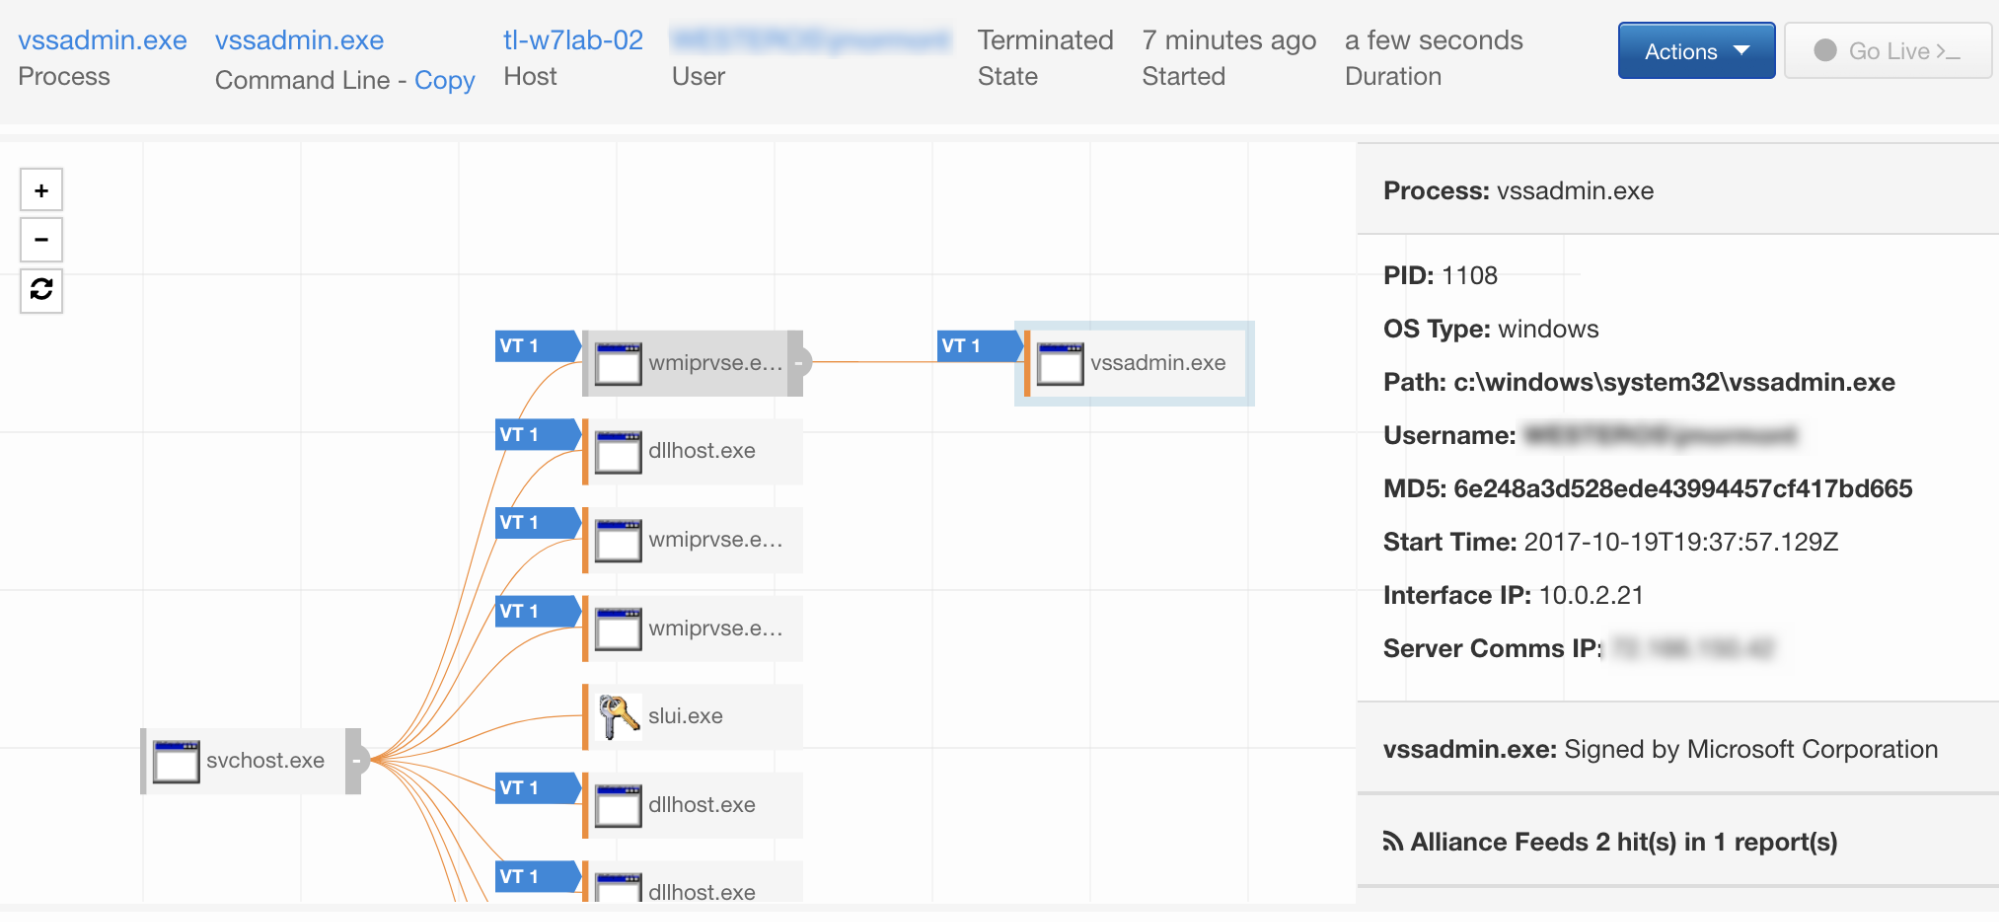Click the slui.exe keys icon
Viewport: 1999px width, 922px height.
[618, 716]
